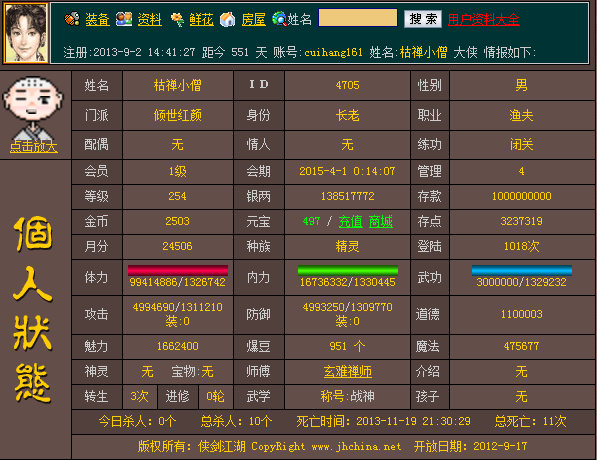Open the 装备 link
Image resolution: width=597 pixels, height=460 pixels.
[x=97, y=19]
